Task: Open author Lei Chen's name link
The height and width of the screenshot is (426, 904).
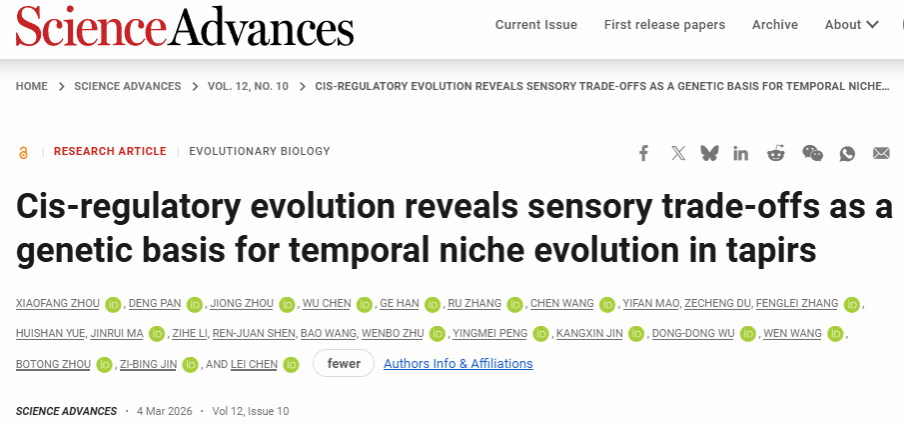Action: (252, 364)
